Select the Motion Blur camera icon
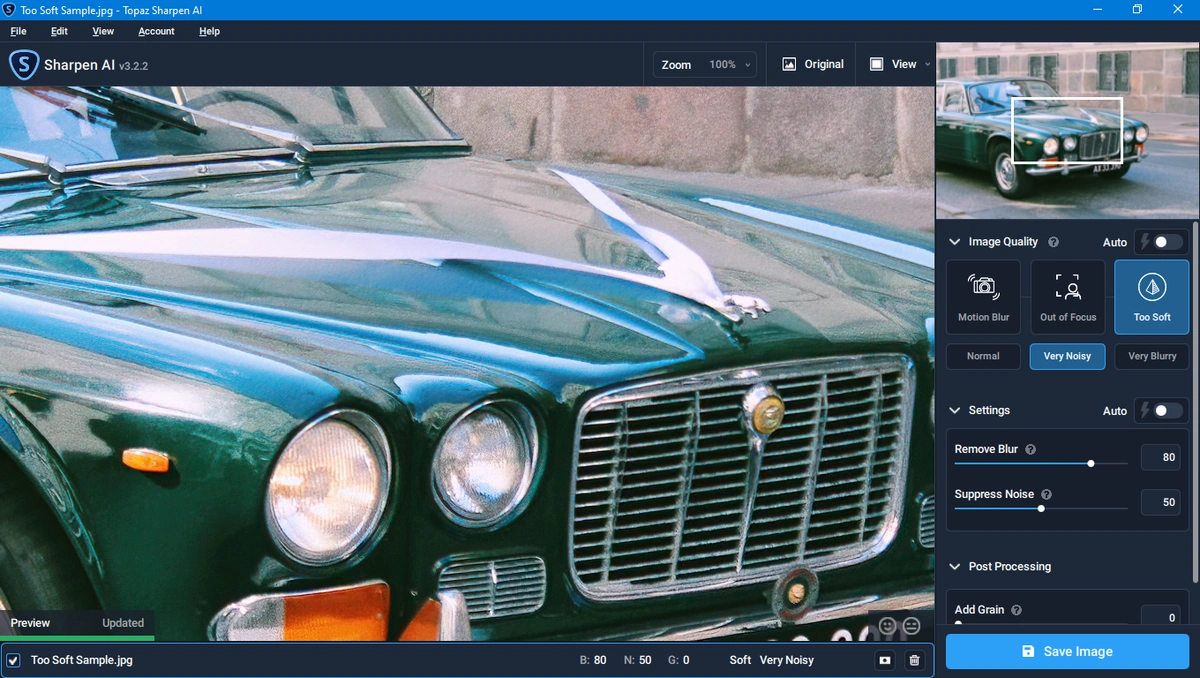This screenshot has height=678, width=1200. point(983,288)
